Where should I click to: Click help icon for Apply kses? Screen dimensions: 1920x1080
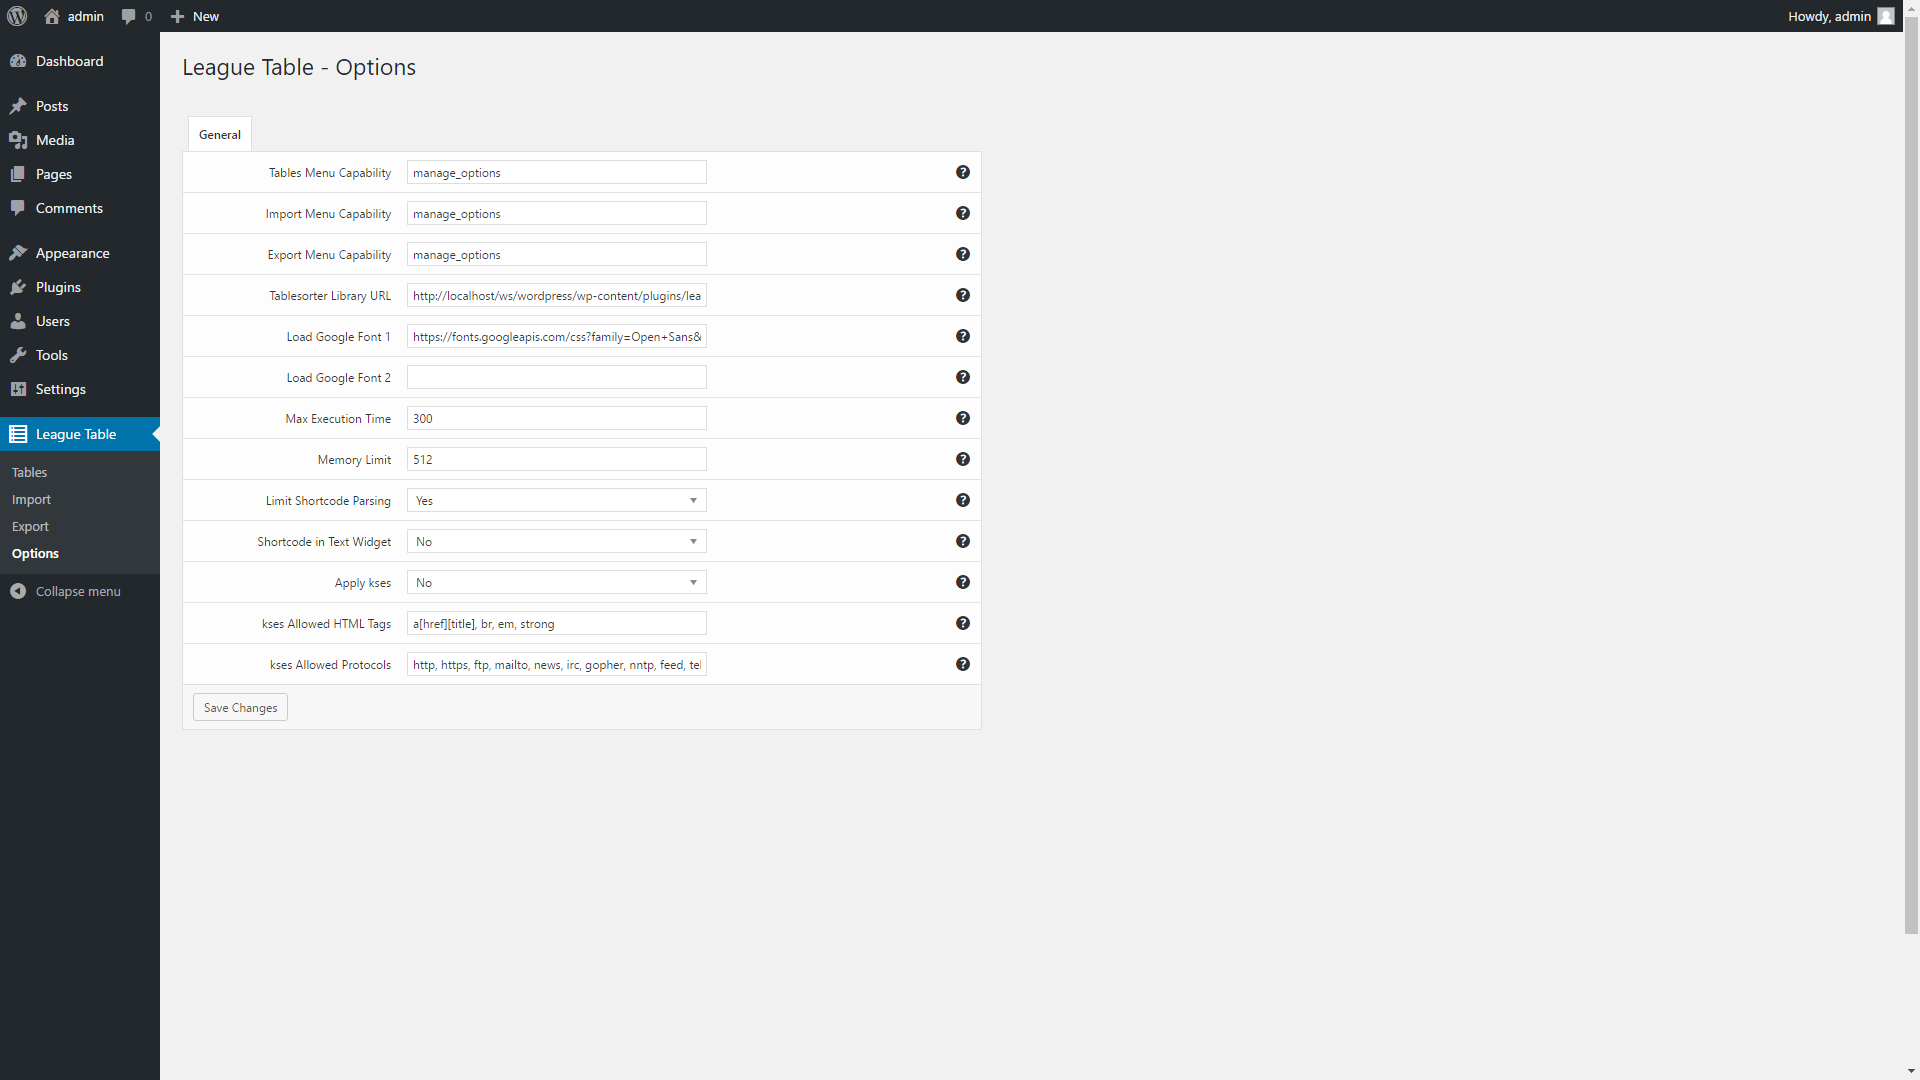[x=962, y=582]
